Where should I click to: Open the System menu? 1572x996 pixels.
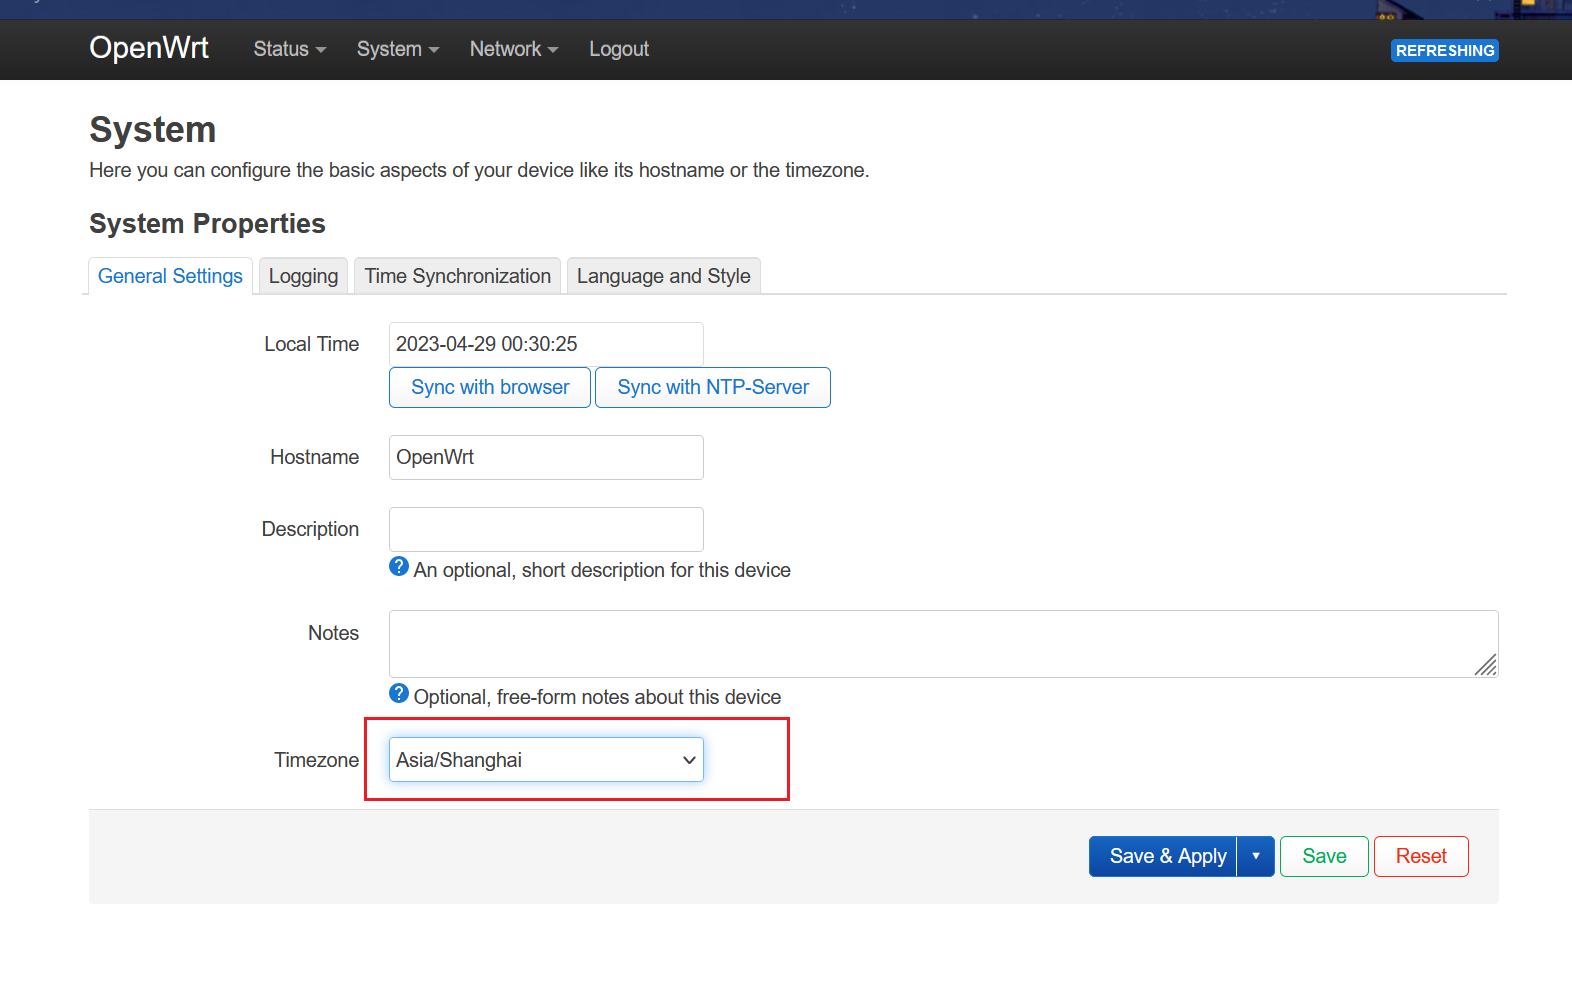[x=398, y=49]
